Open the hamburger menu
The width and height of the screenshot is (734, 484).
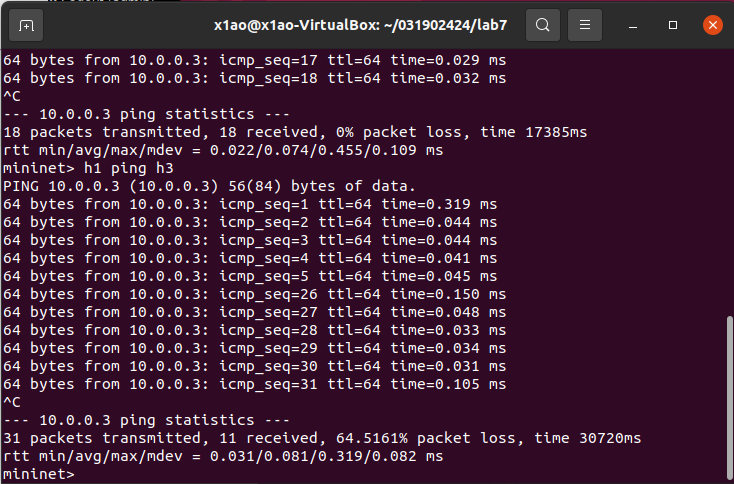[x=585, y=25]
